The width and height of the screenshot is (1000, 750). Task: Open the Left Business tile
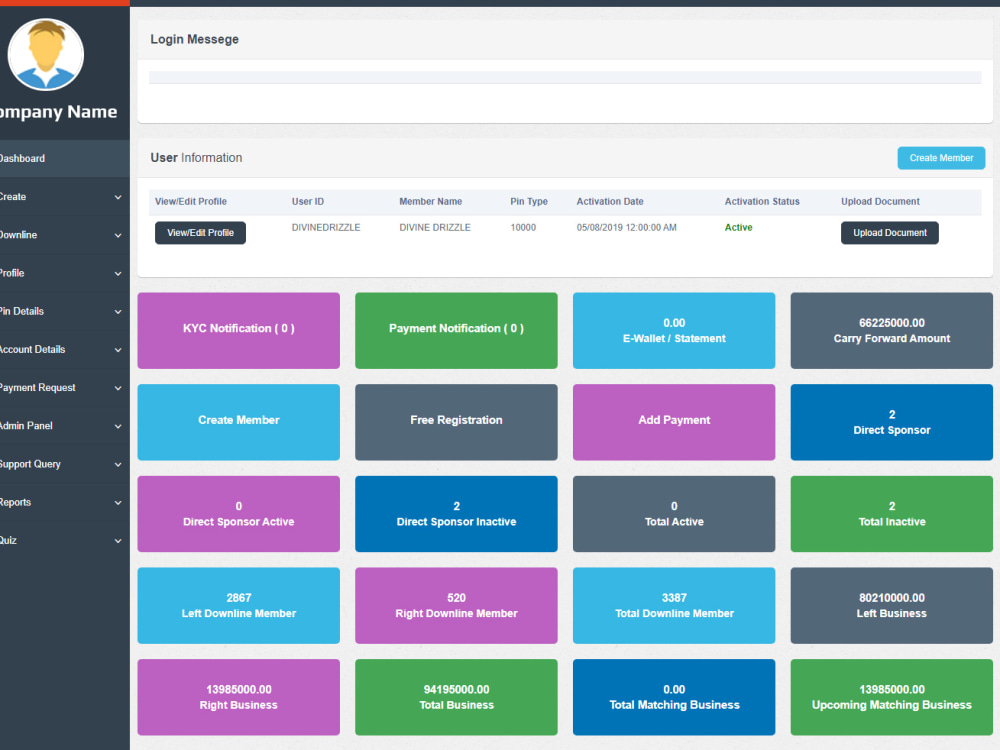(892, 606)
